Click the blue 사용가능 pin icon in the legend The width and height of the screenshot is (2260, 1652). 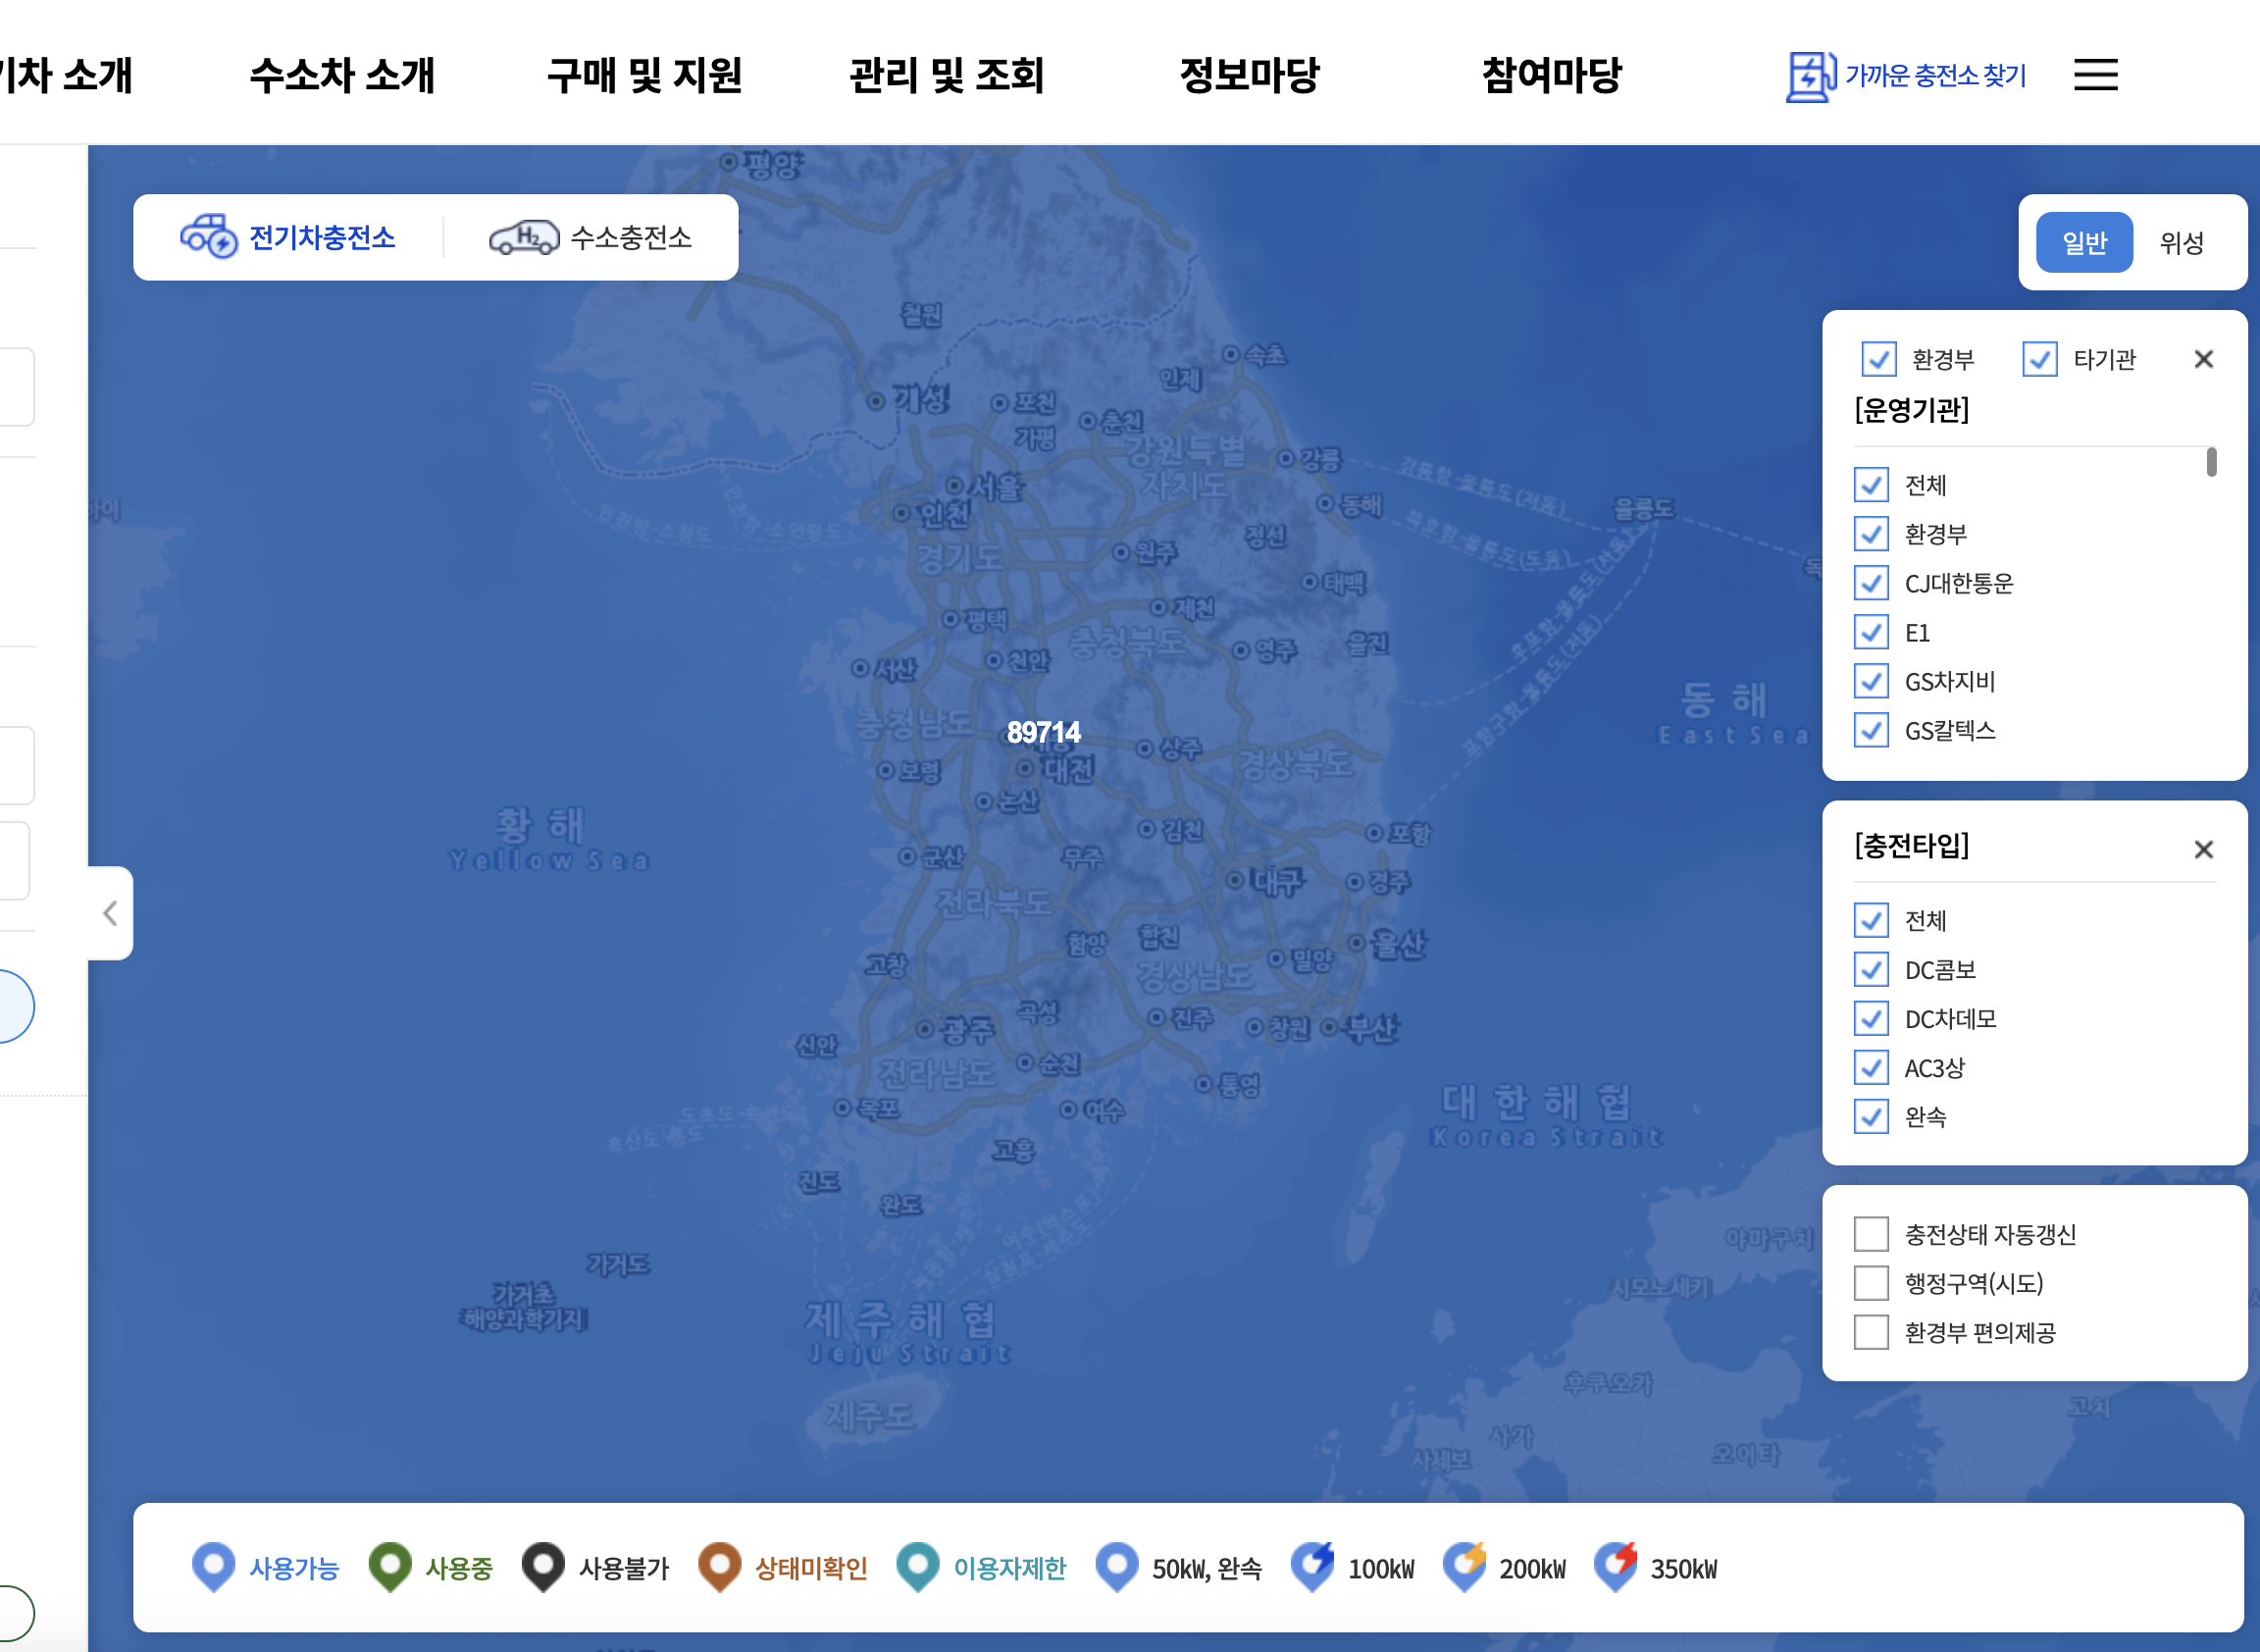[213, 1566]
